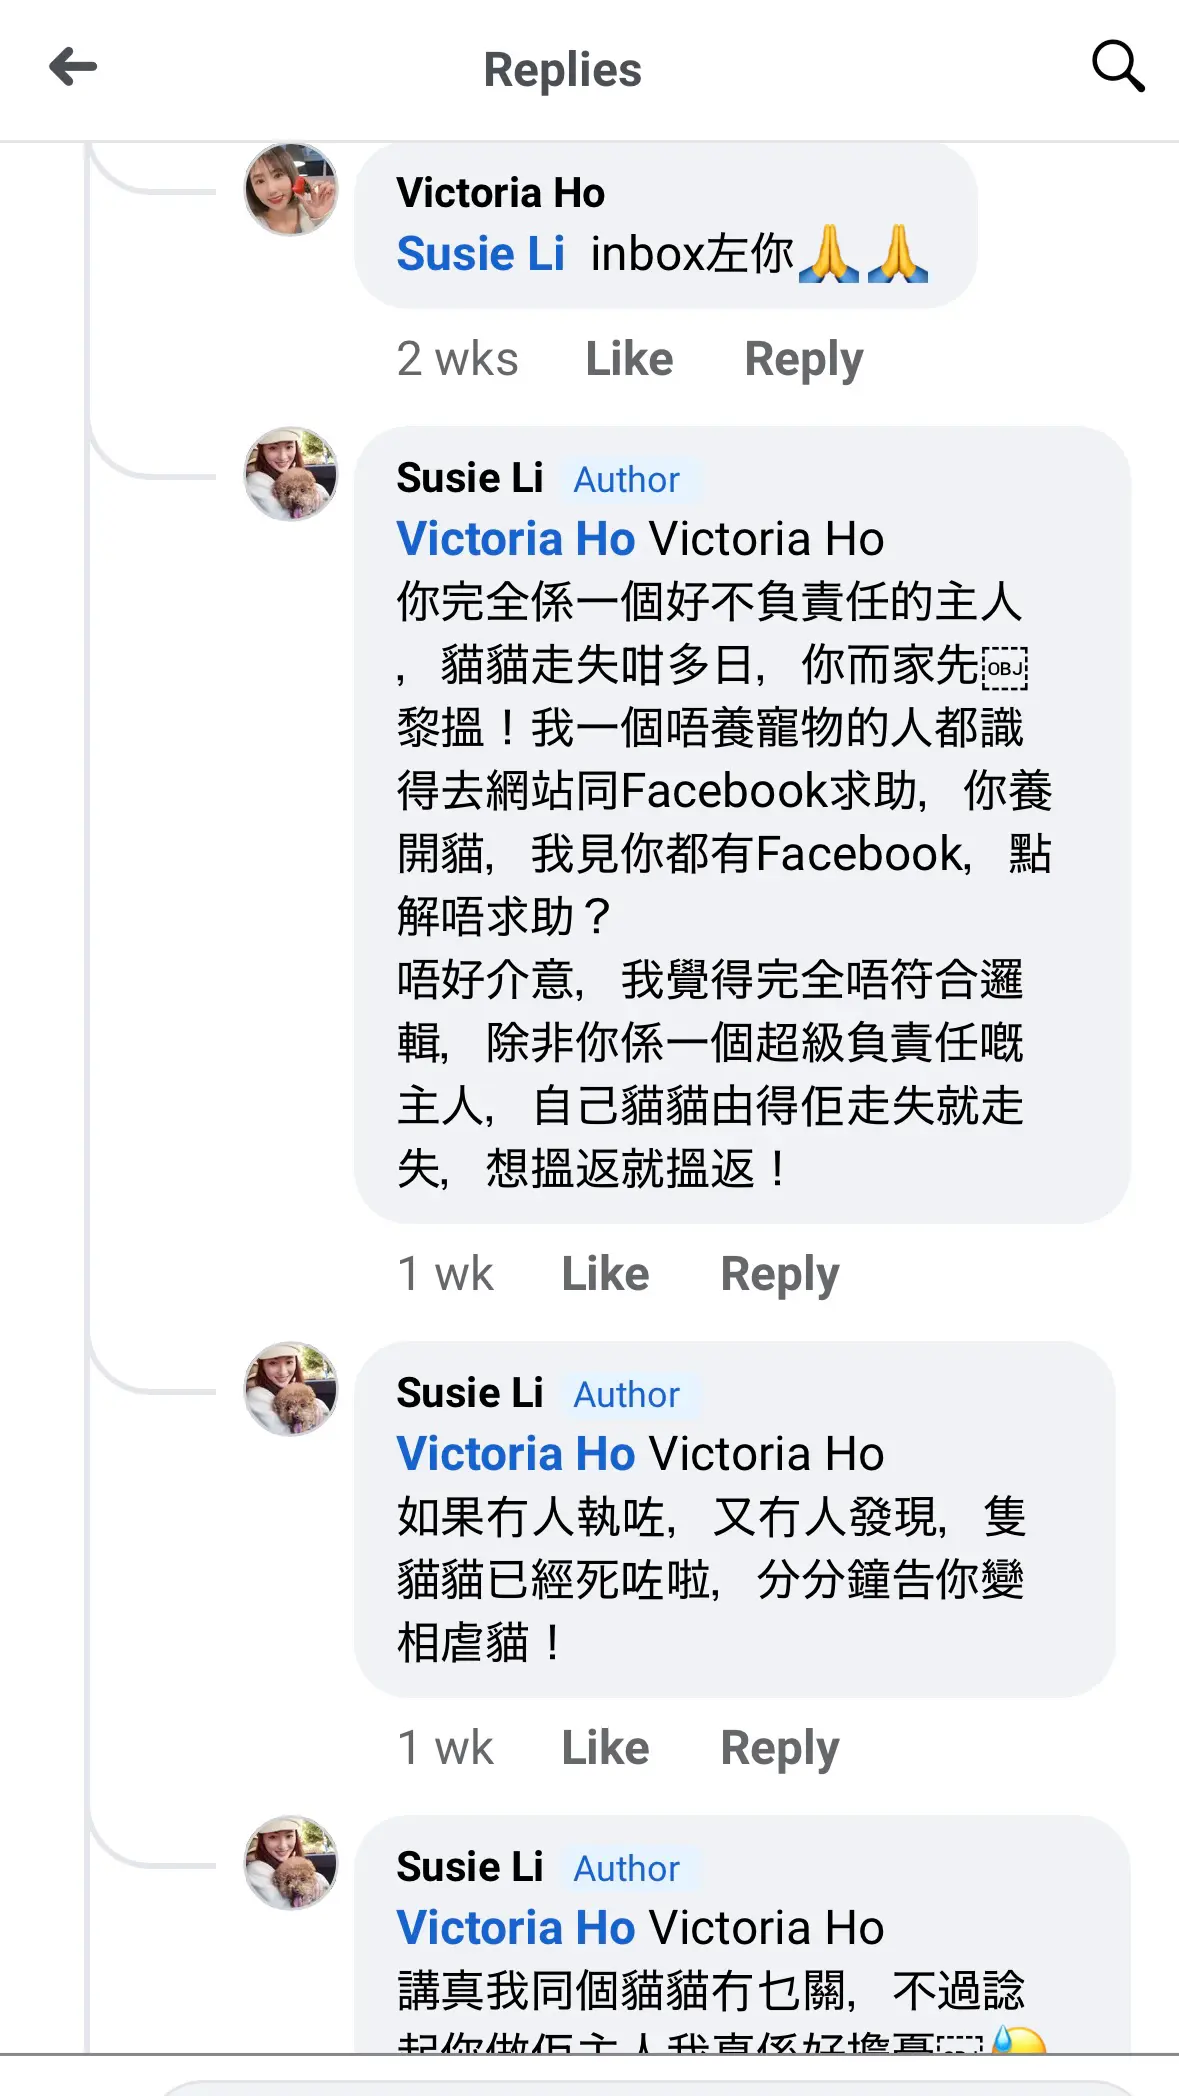Tap Susie Li's avatar on first Author comment

point(291,474)
